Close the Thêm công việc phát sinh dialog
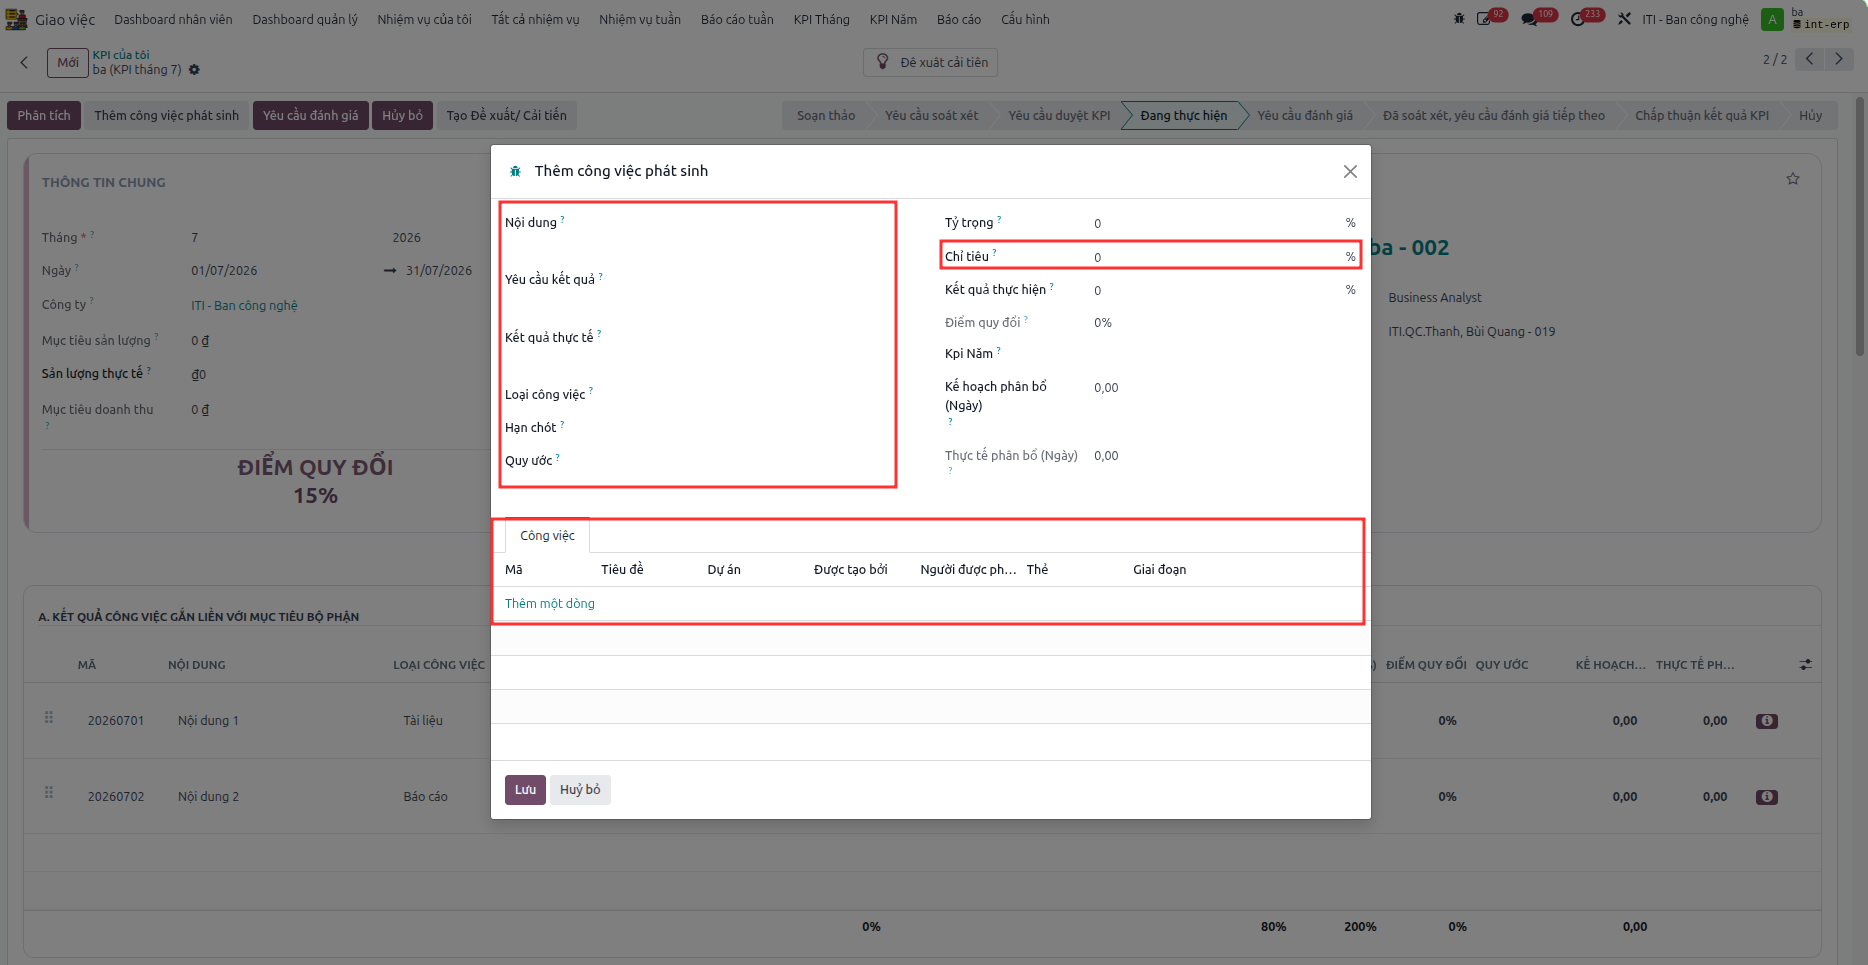The width and height of the screenshot is (1868, 965). [x=1350, y=171]
